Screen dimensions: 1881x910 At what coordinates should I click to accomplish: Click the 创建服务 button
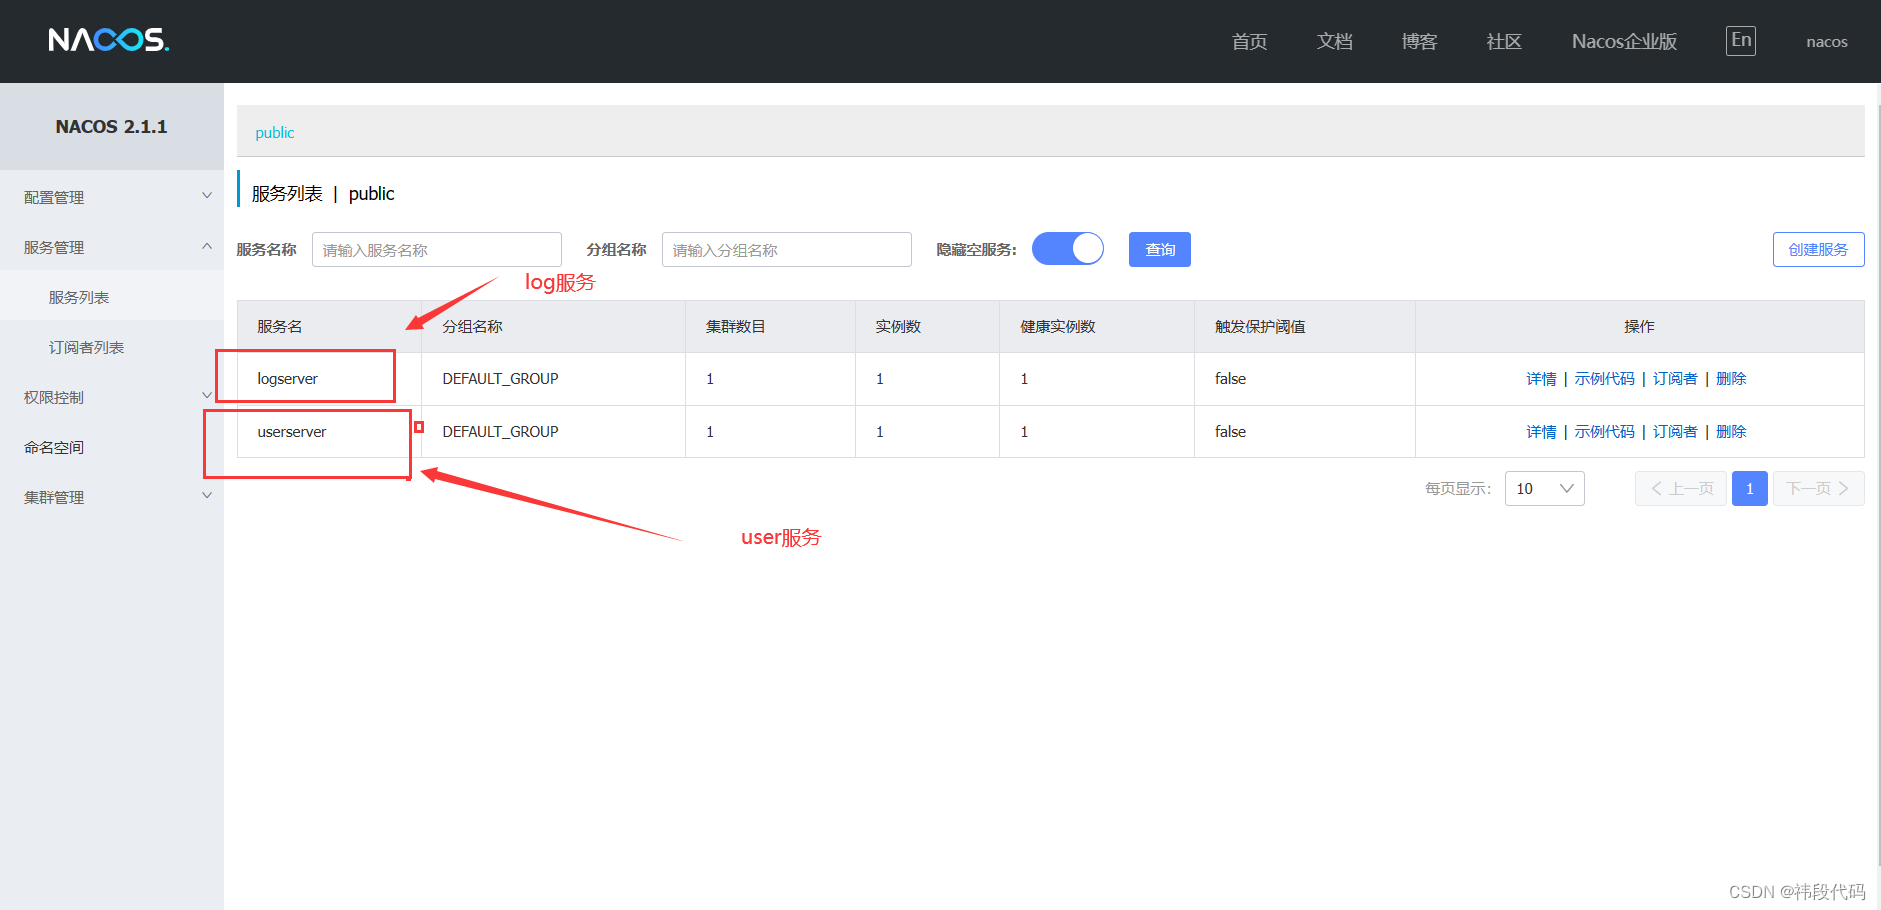click(1818, 249)
